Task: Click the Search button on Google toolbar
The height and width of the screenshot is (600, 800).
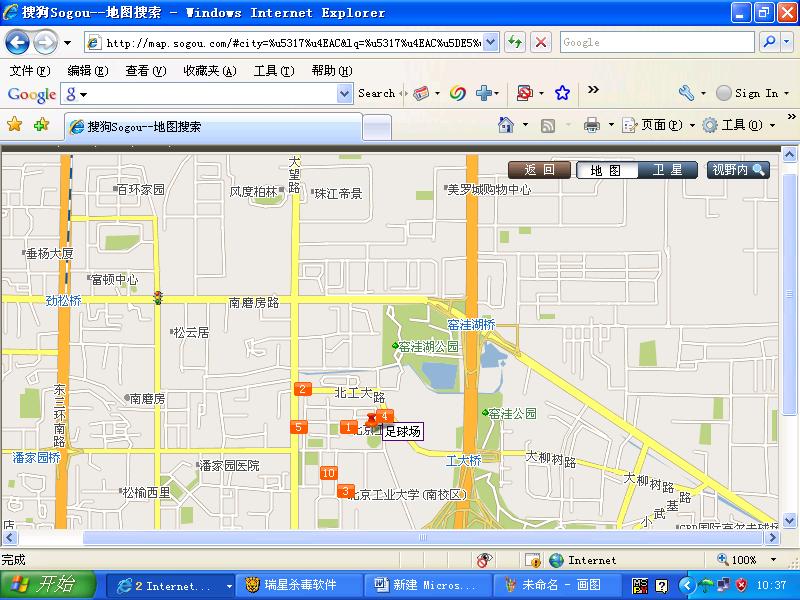Action: [x=377, y=93]
